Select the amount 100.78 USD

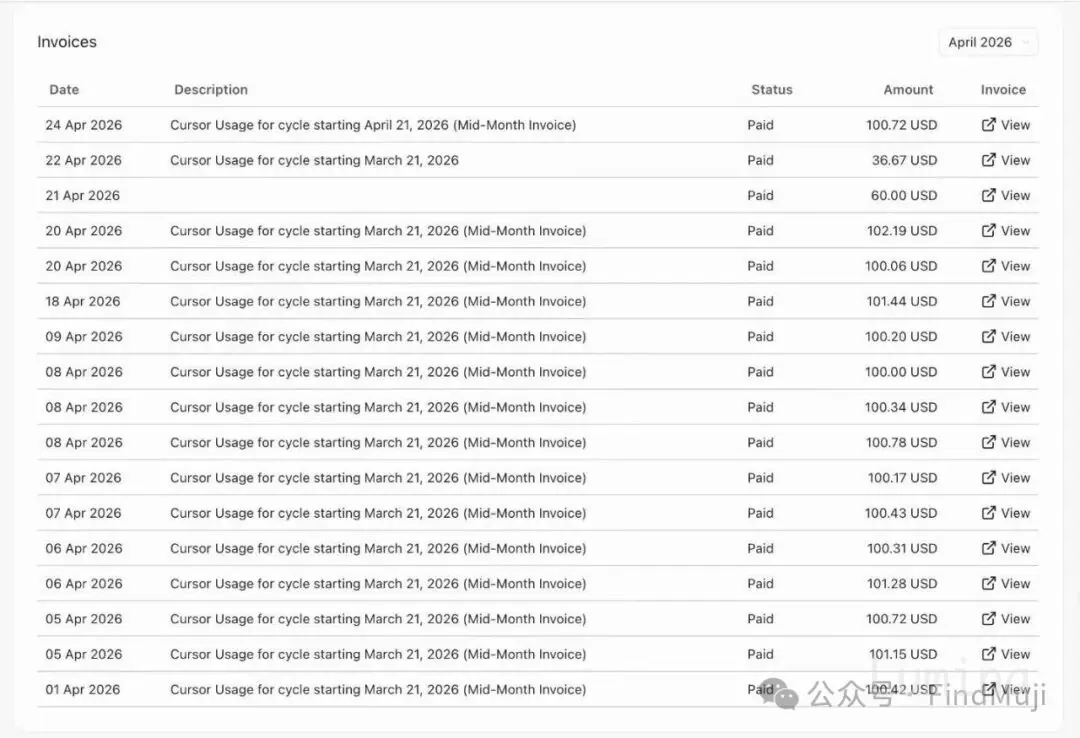(902, 442)
